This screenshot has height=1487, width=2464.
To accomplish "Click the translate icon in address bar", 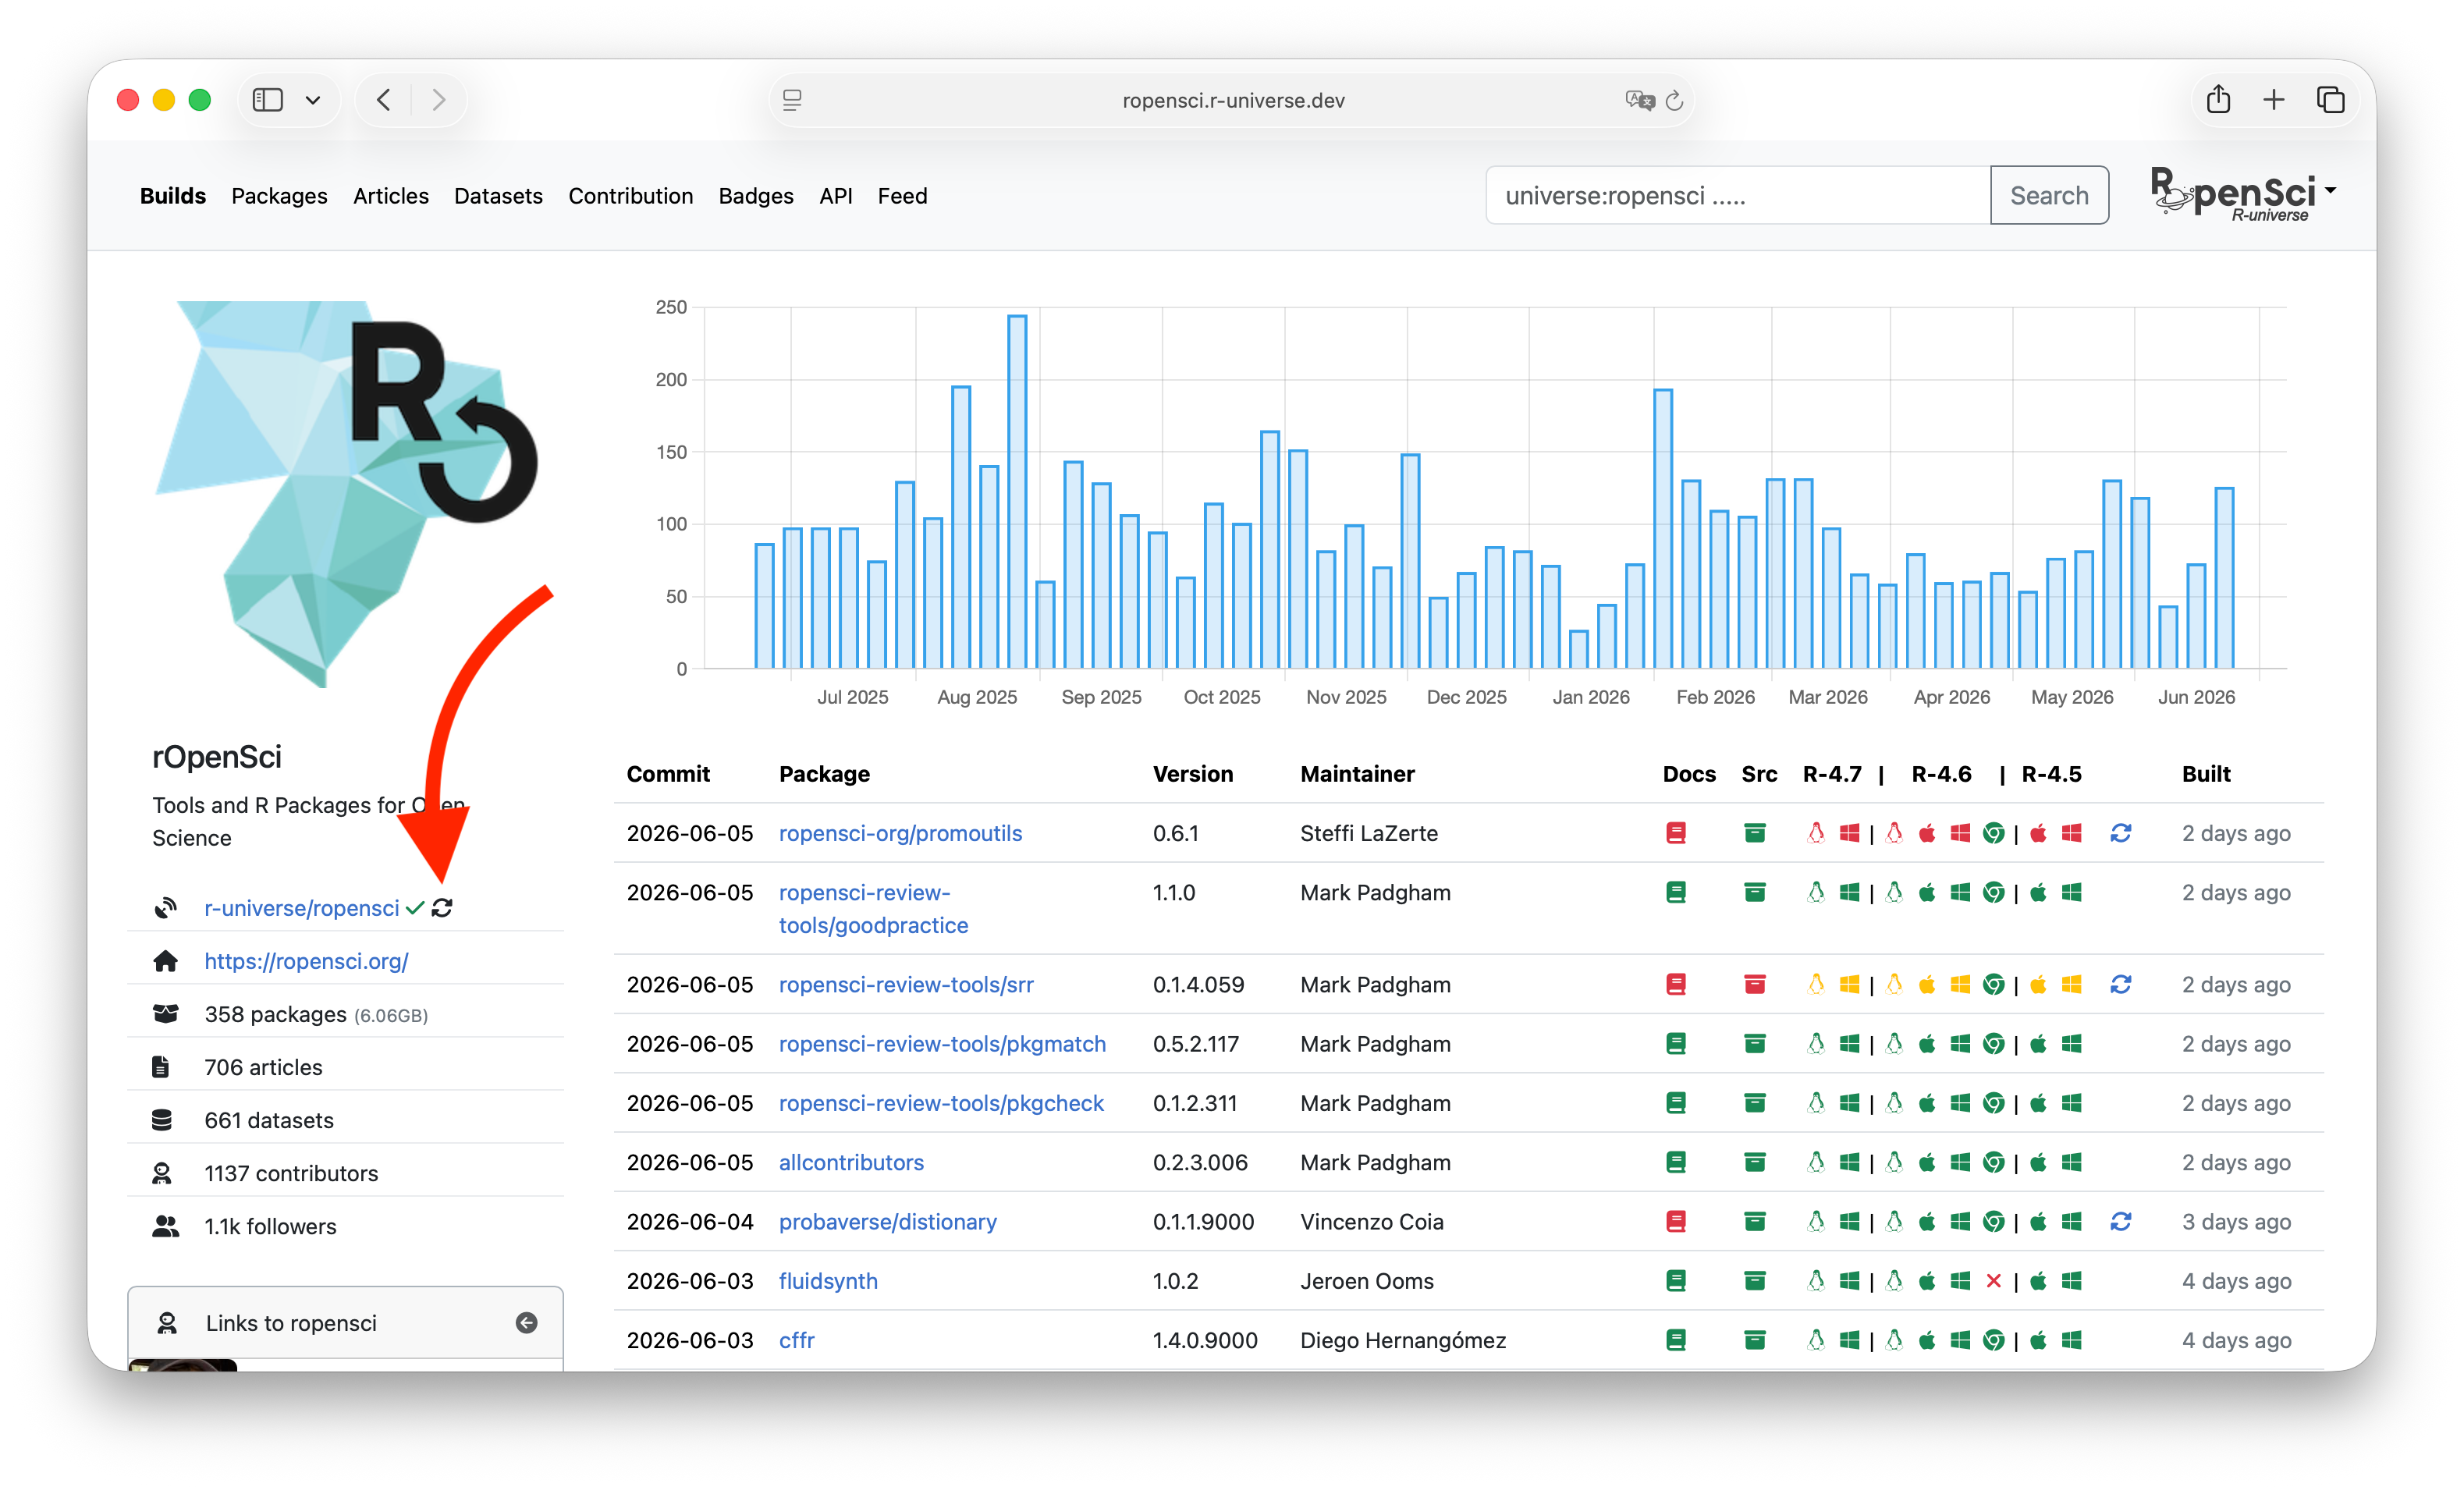I will (1639, 100).
